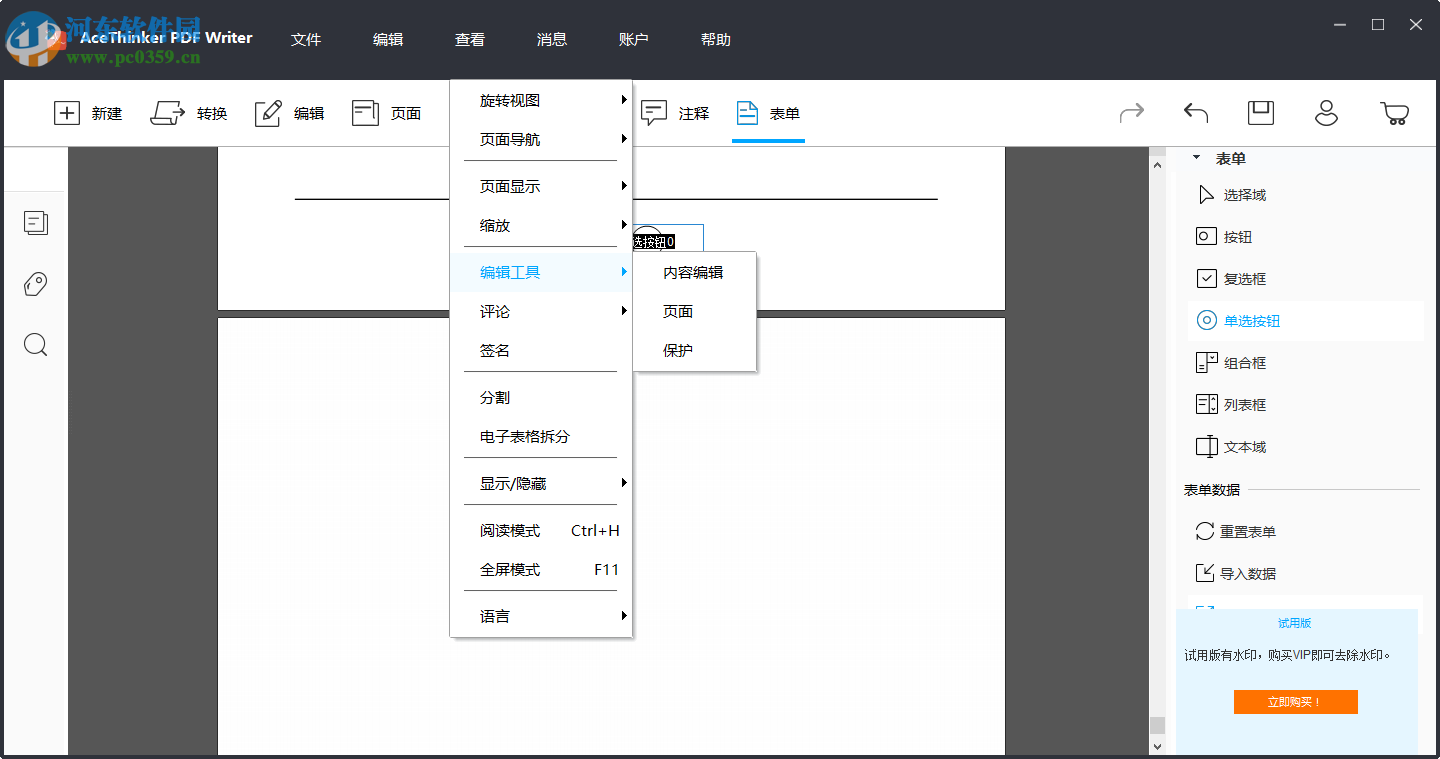Click the 立即购买 purchase button

coord(1295,701)
